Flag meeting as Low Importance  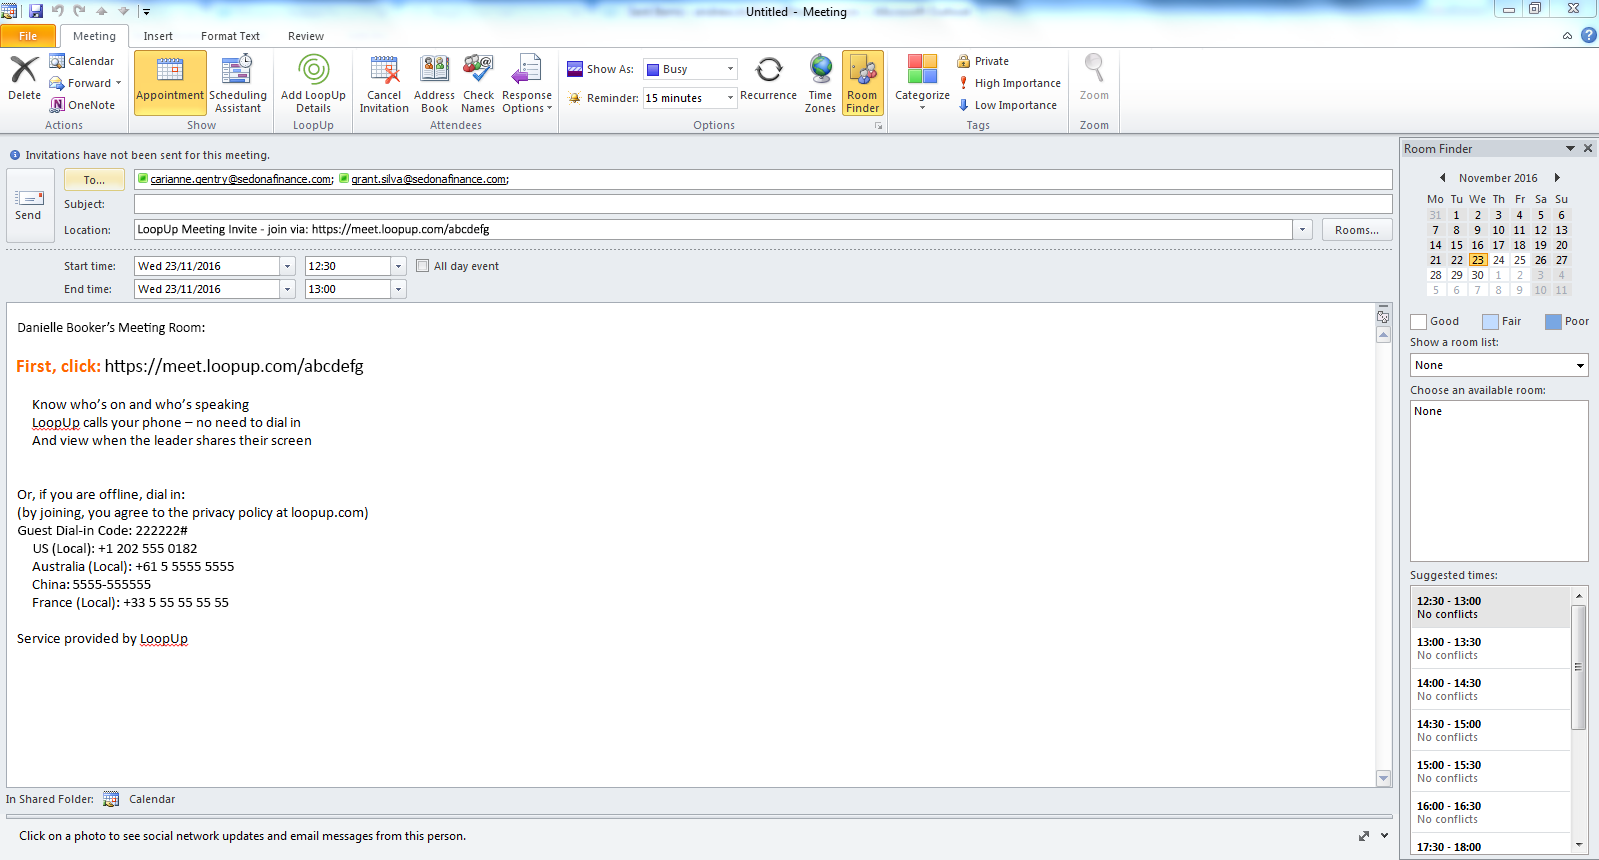(x=1007, y=105)
